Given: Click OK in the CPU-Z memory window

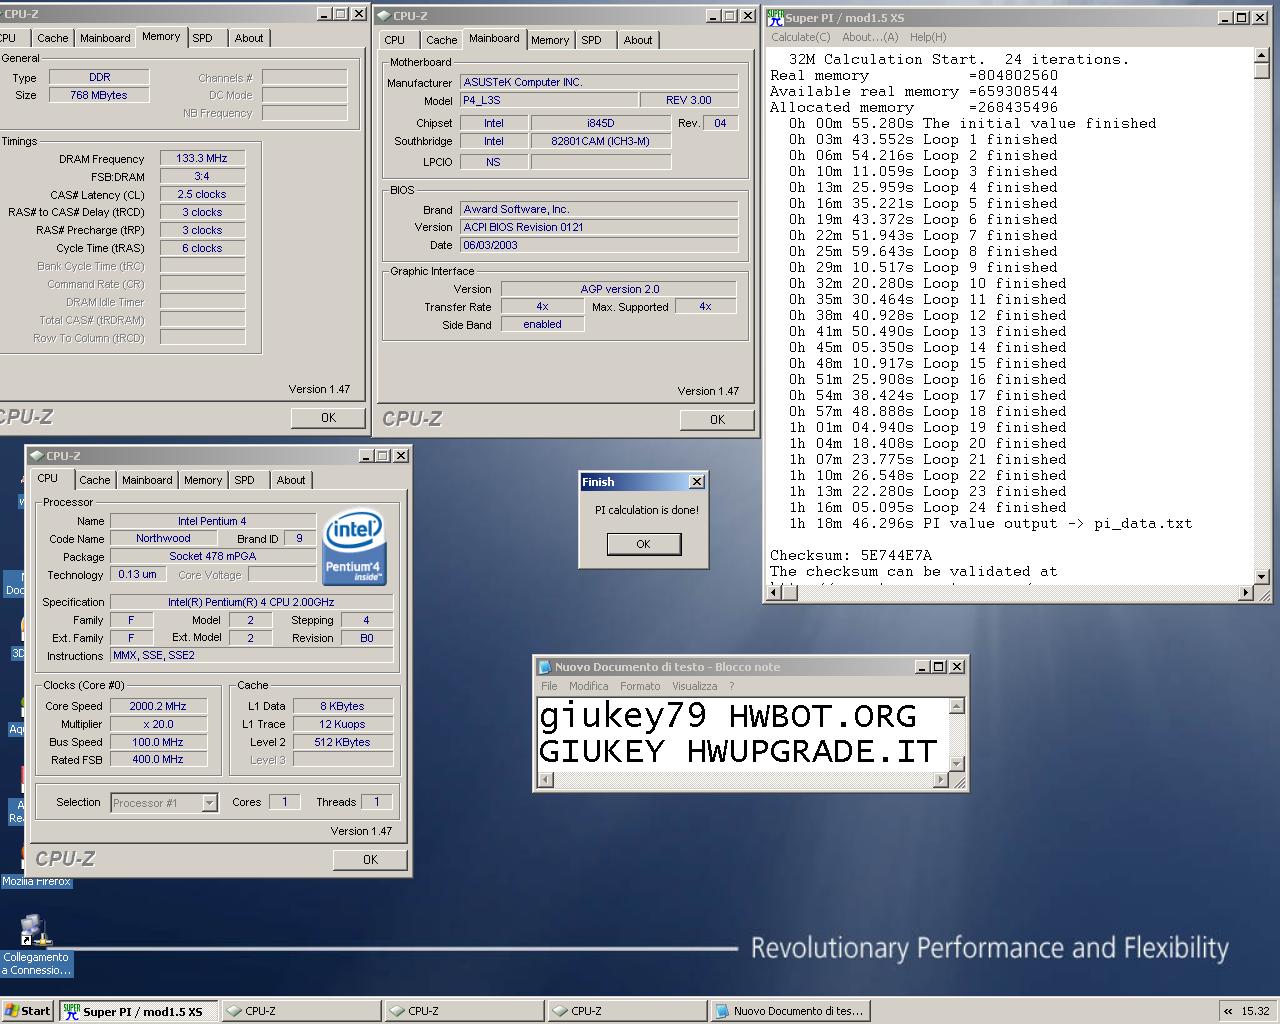Looking at the screenshot, I should pos(328,417).
